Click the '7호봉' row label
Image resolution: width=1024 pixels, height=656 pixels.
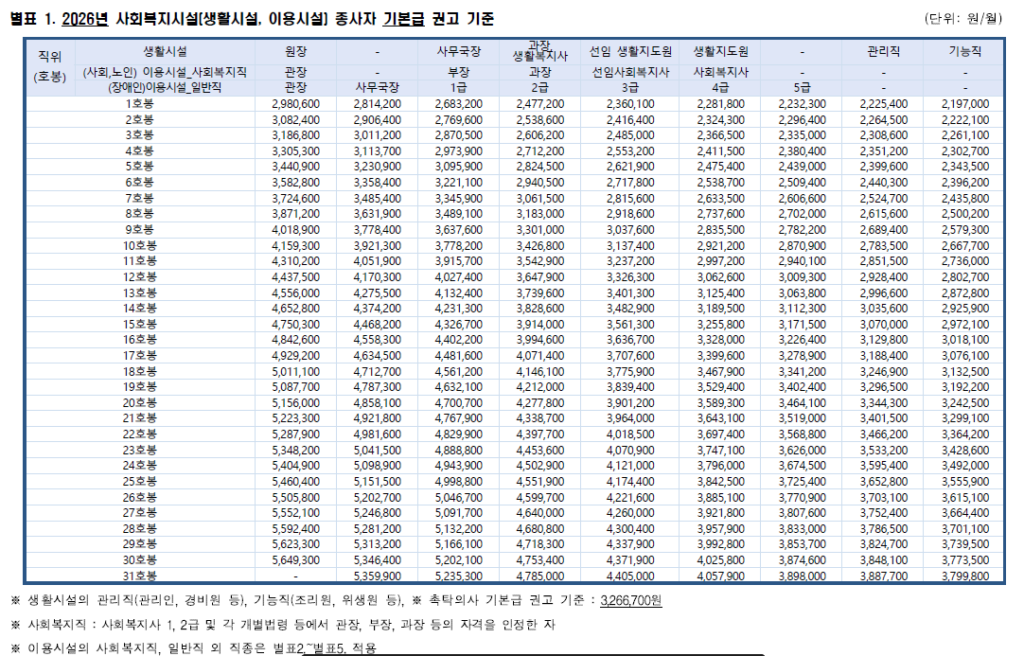click(140, 198)
